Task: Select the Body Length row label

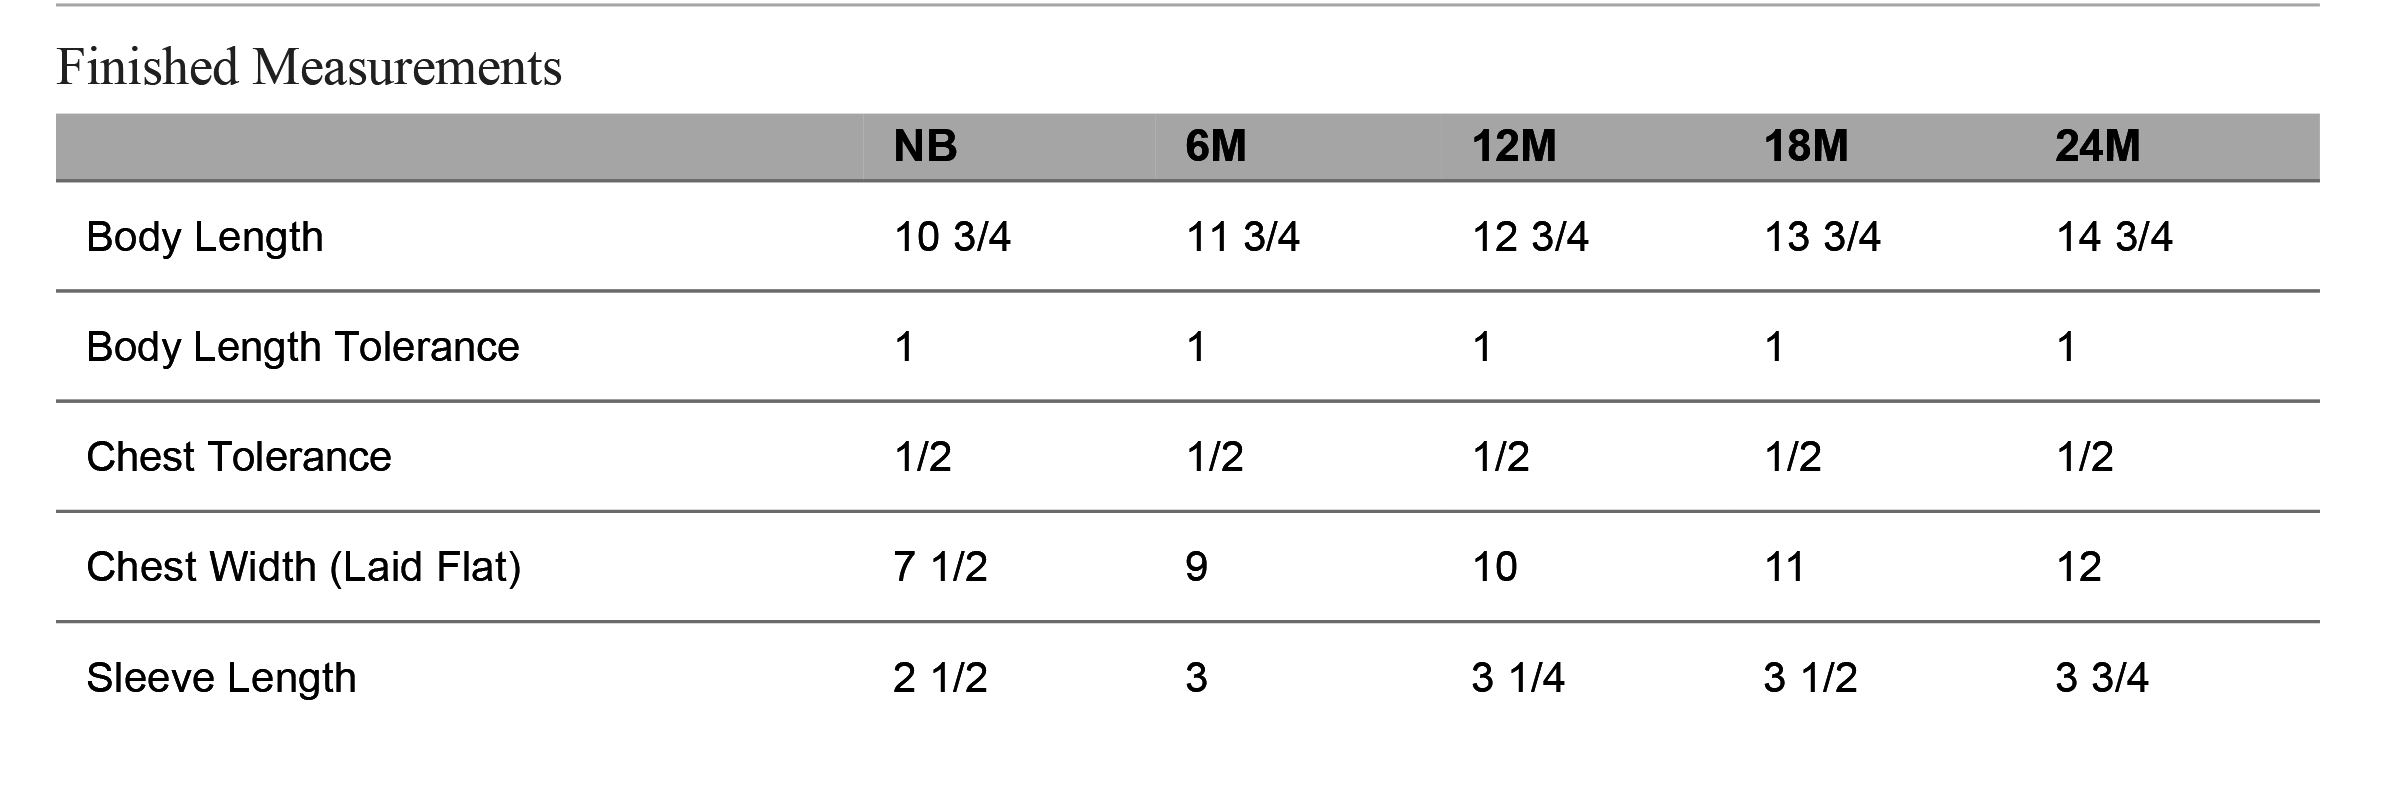Action: point(205,238)
